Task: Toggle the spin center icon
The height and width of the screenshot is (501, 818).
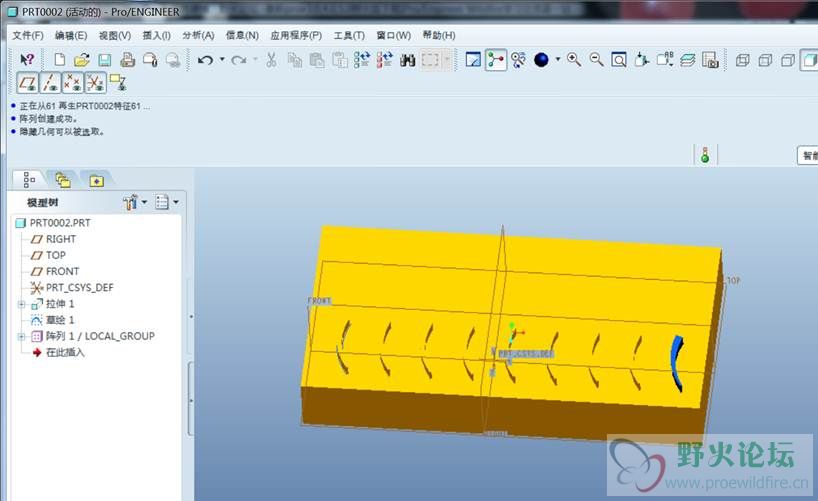Action: click(x=496, y=59)
